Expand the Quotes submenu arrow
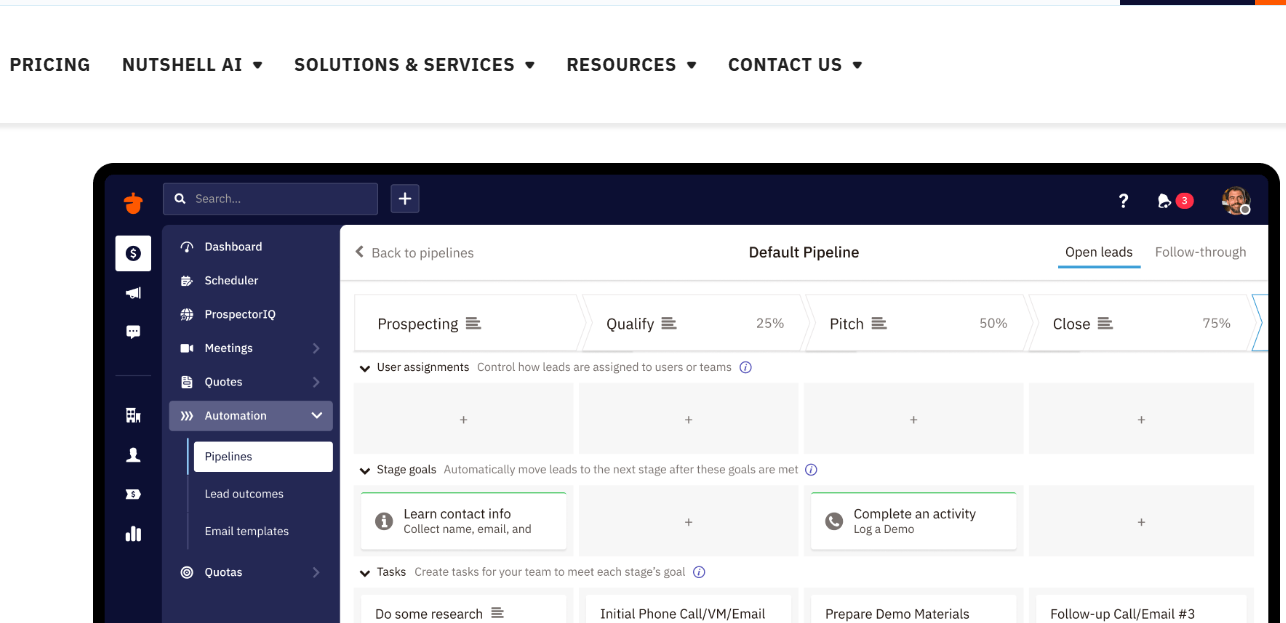Viewport: 1286px width, 623px height. pos(316,382)
